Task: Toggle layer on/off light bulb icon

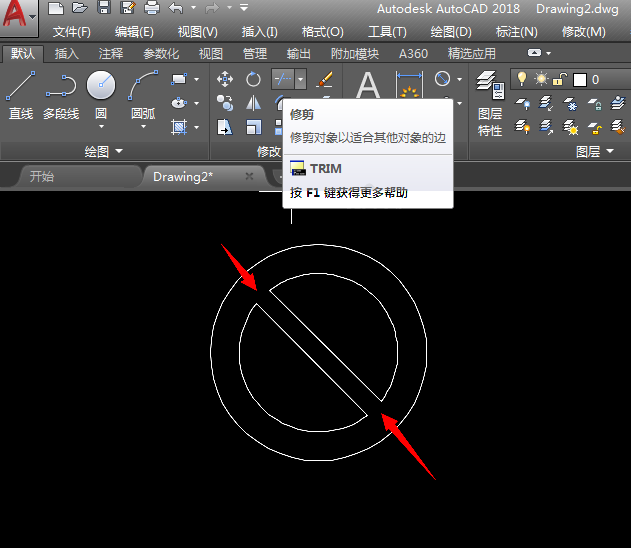Action: coord(522,79)
